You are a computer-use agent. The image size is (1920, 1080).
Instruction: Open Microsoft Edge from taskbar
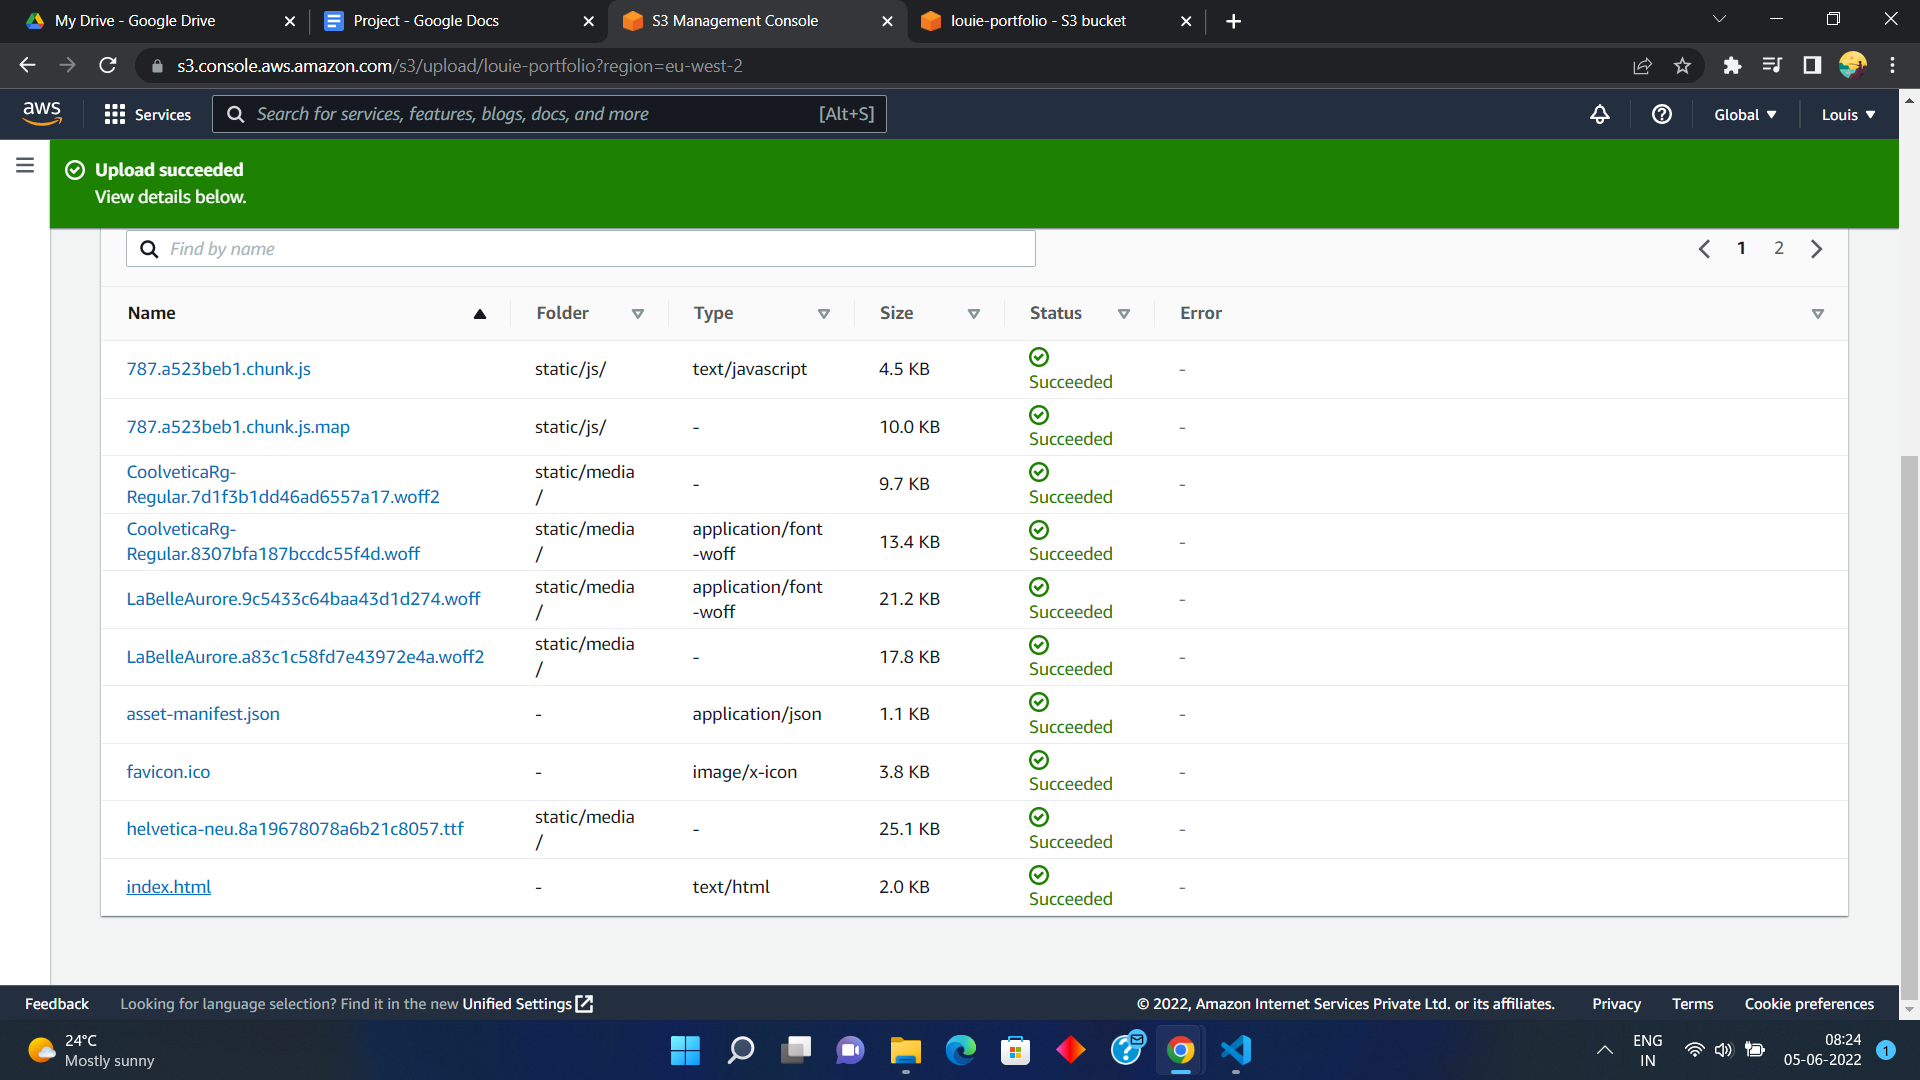point(961,1050)
